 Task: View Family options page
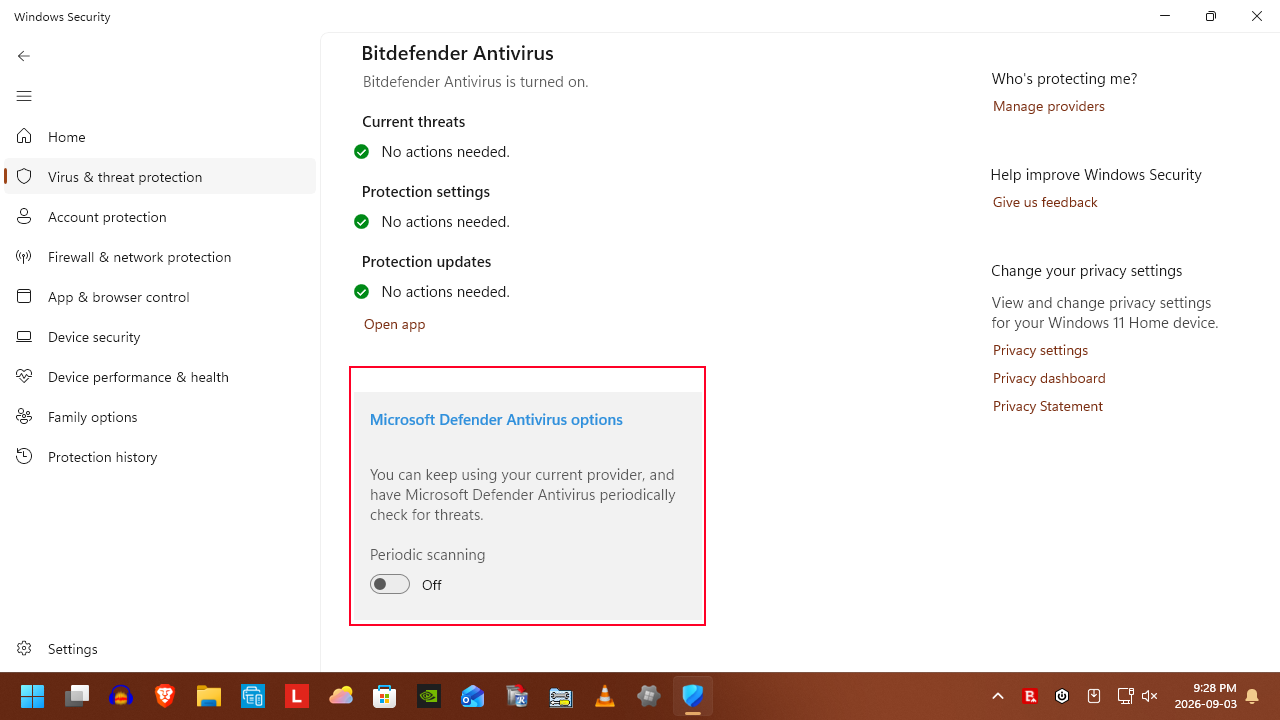point(160,416)
